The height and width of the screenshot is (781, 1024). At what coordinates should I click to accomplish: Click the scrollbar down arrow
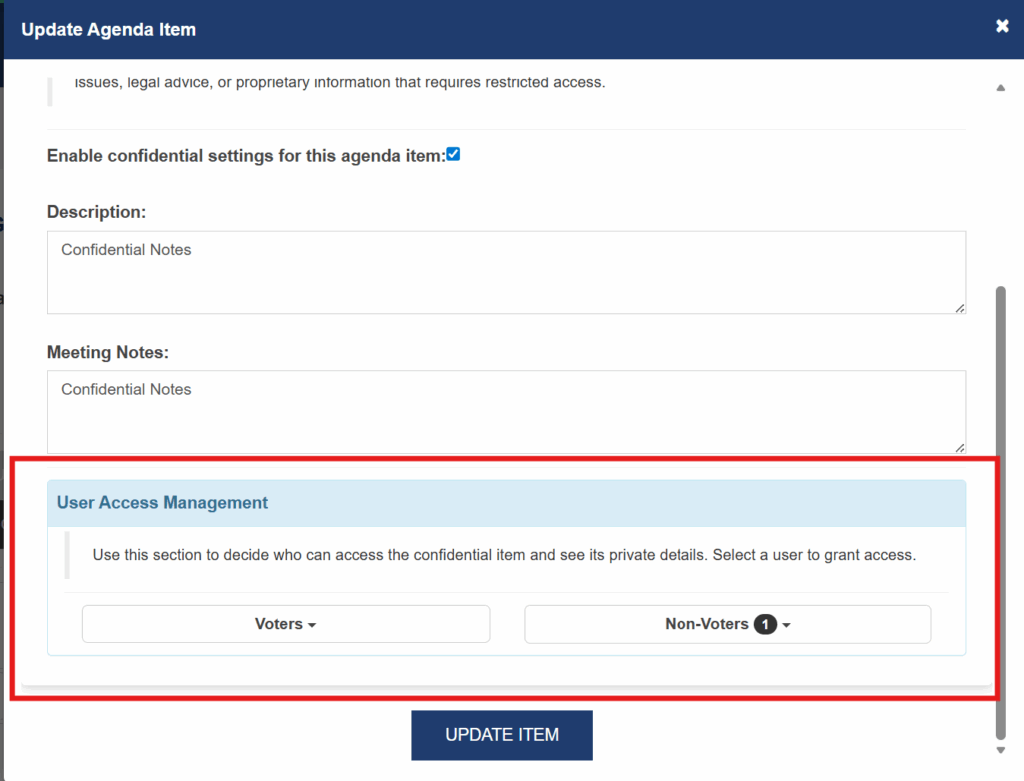coord(1001,750)
